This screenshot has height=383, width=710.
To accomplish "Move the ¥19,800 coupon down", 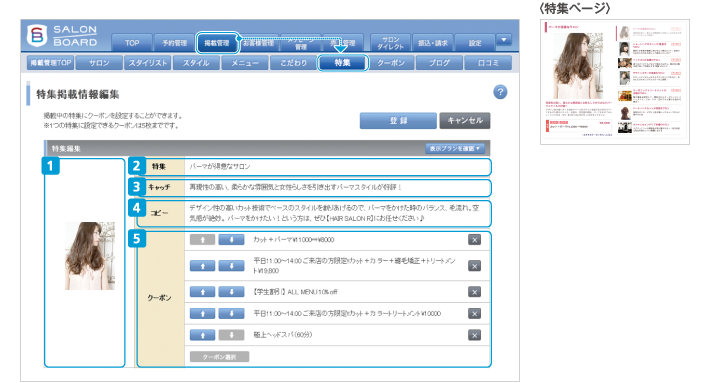I will pos(231,266).
